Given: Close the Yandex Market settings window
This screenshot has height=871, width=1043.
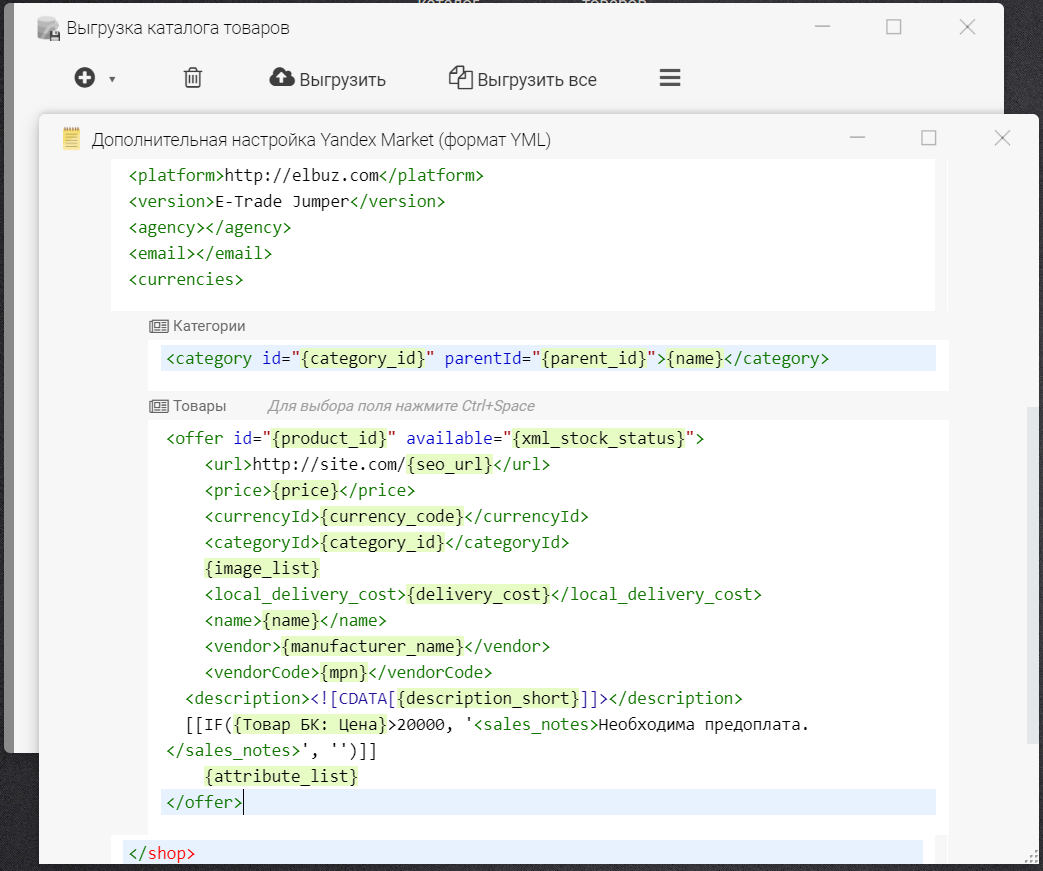Looking at the screenshot, I should 1002,138.
